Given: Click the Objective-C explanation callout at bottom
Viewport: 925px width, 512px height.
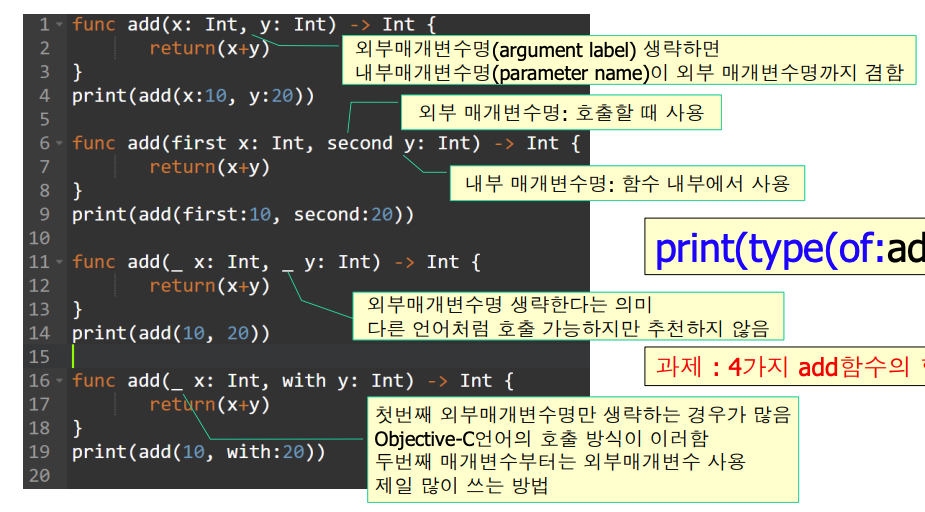Looking at the screenshot, I should coord(581,450).
